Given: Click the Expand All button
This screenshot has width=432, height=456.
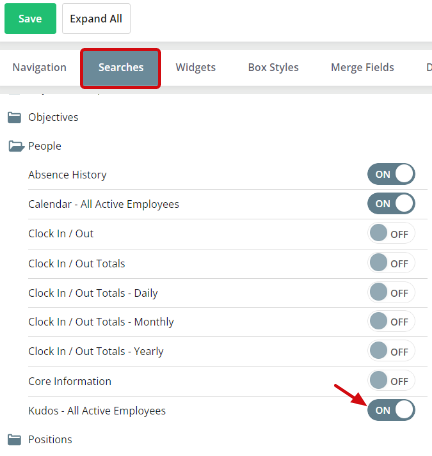Looking at the screenshot, I should pos(96,19).
